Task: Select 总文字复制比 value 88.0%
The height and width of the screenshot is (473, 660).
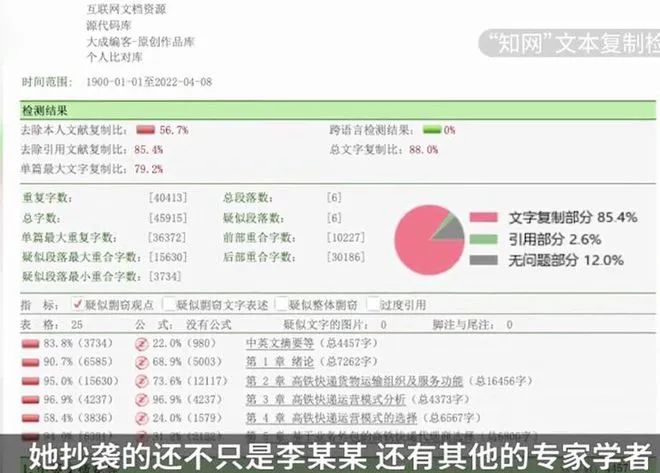Action: 423,150
